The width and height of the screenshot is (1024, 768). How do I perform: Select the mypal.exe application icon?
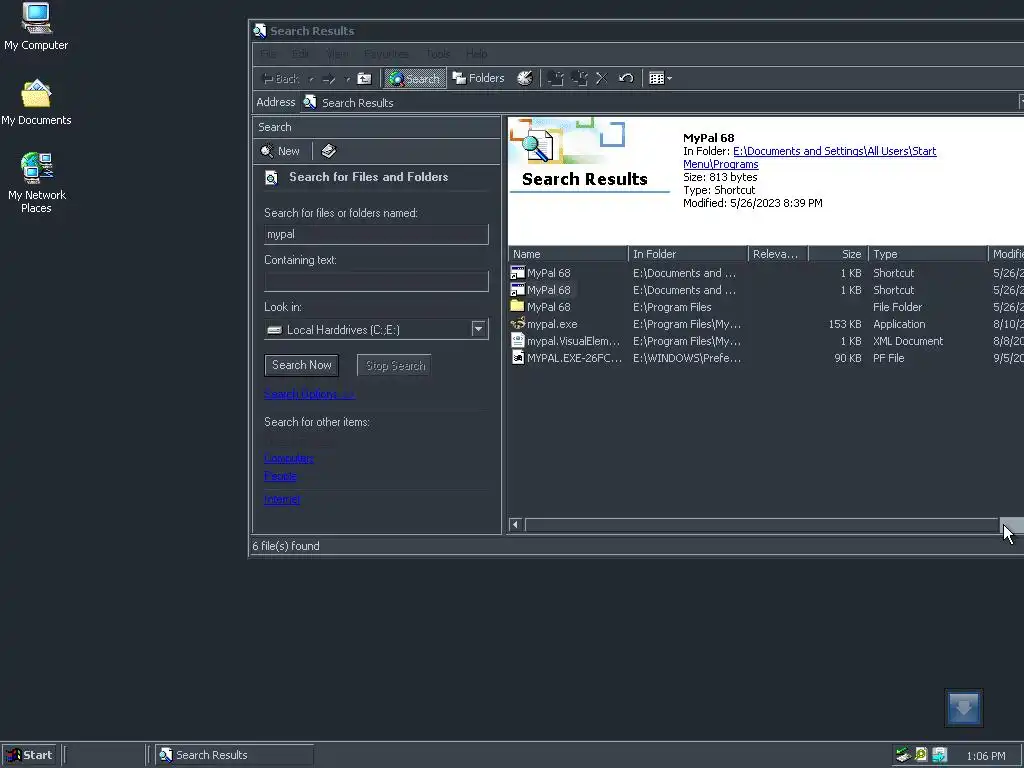517,323
